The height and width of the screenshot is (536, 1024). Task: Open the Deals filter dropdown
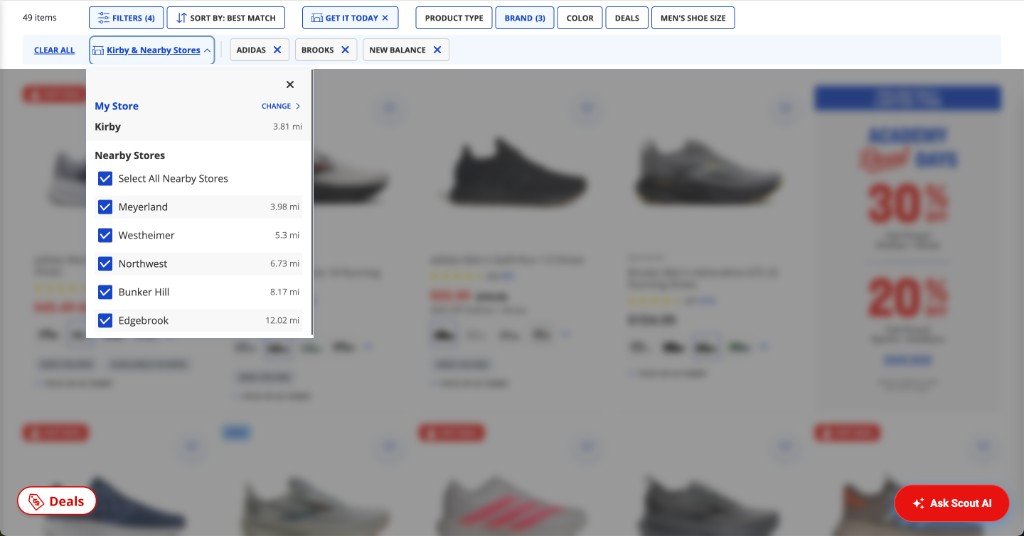click(626, 18)
